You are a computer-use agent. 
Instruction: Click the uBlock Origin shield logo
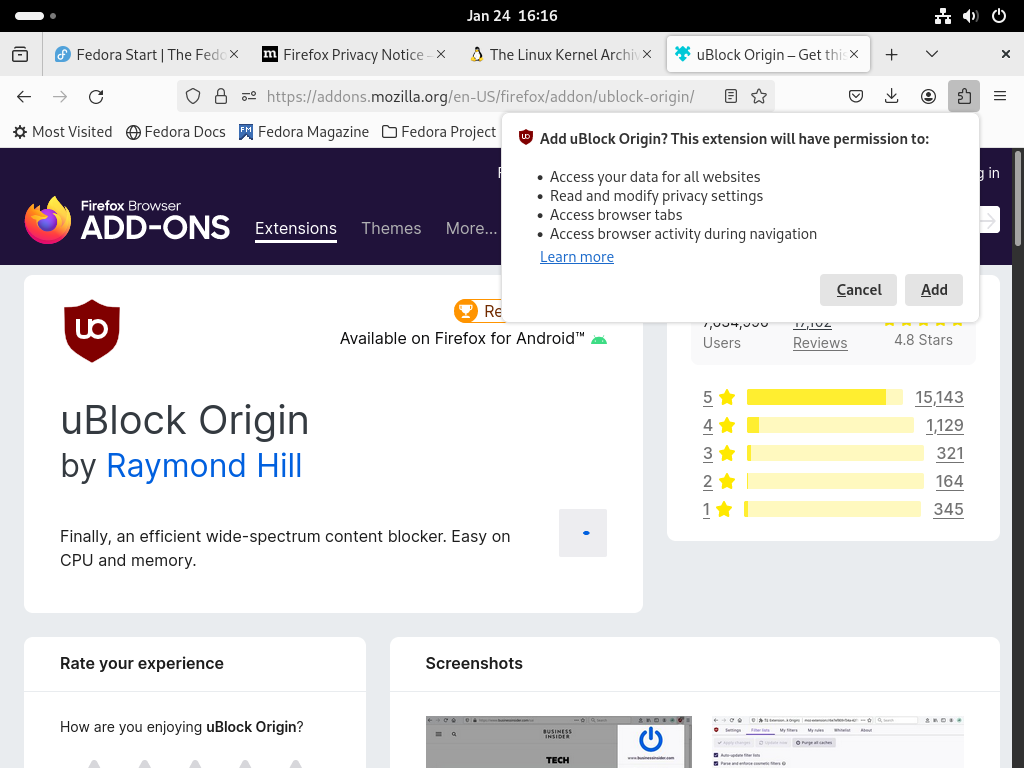click(x=92, y=330)
